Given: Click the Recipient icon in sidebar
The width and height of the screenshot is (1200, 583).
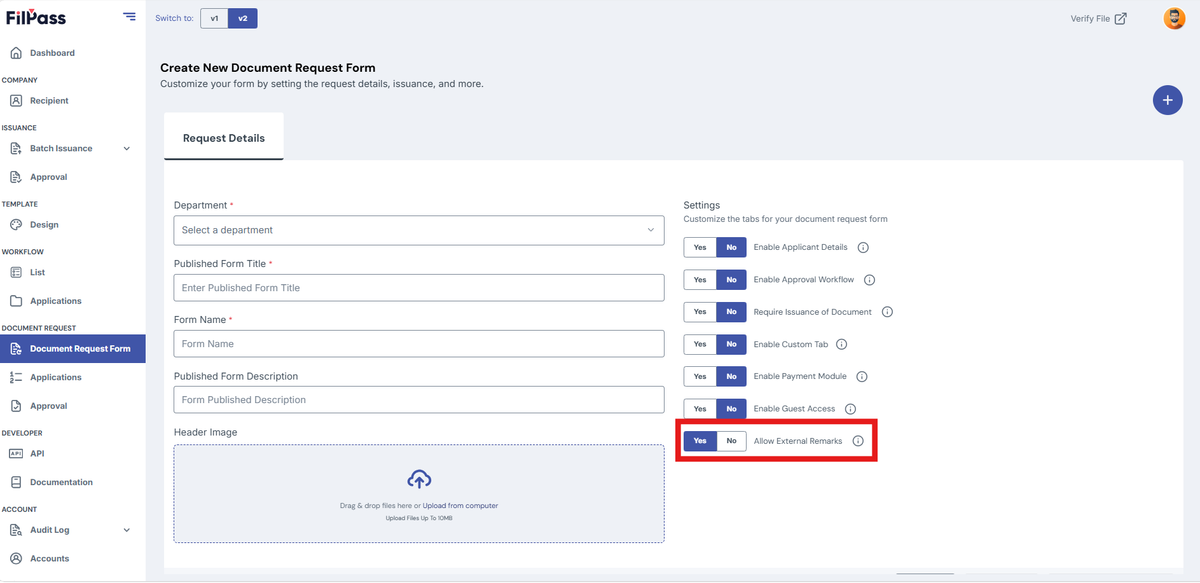Looking at the screenshot, I should 16,100.
